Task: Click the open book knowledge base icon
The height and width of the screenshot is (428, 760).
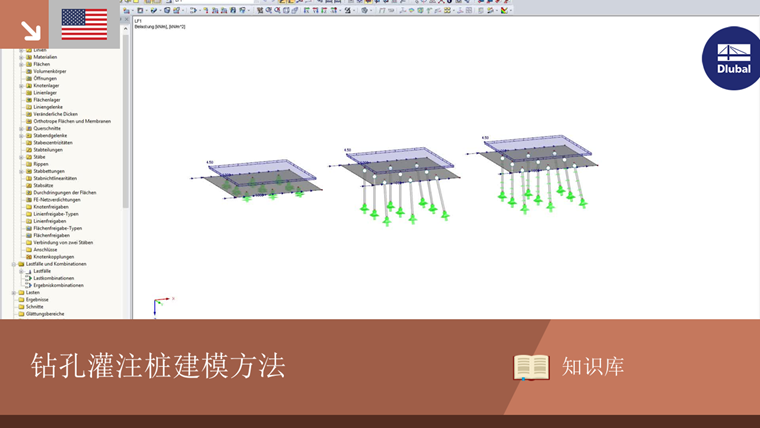Action: click(531, 367)
